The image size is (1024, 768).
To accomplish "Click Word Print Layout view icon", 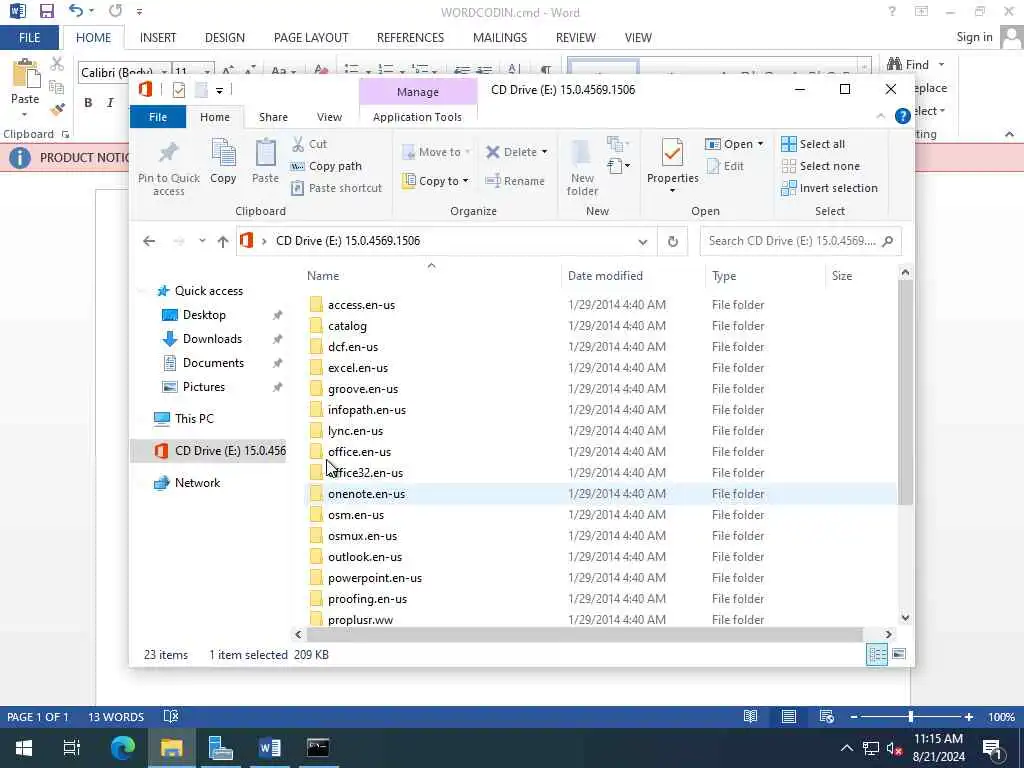I will [789, 716].
